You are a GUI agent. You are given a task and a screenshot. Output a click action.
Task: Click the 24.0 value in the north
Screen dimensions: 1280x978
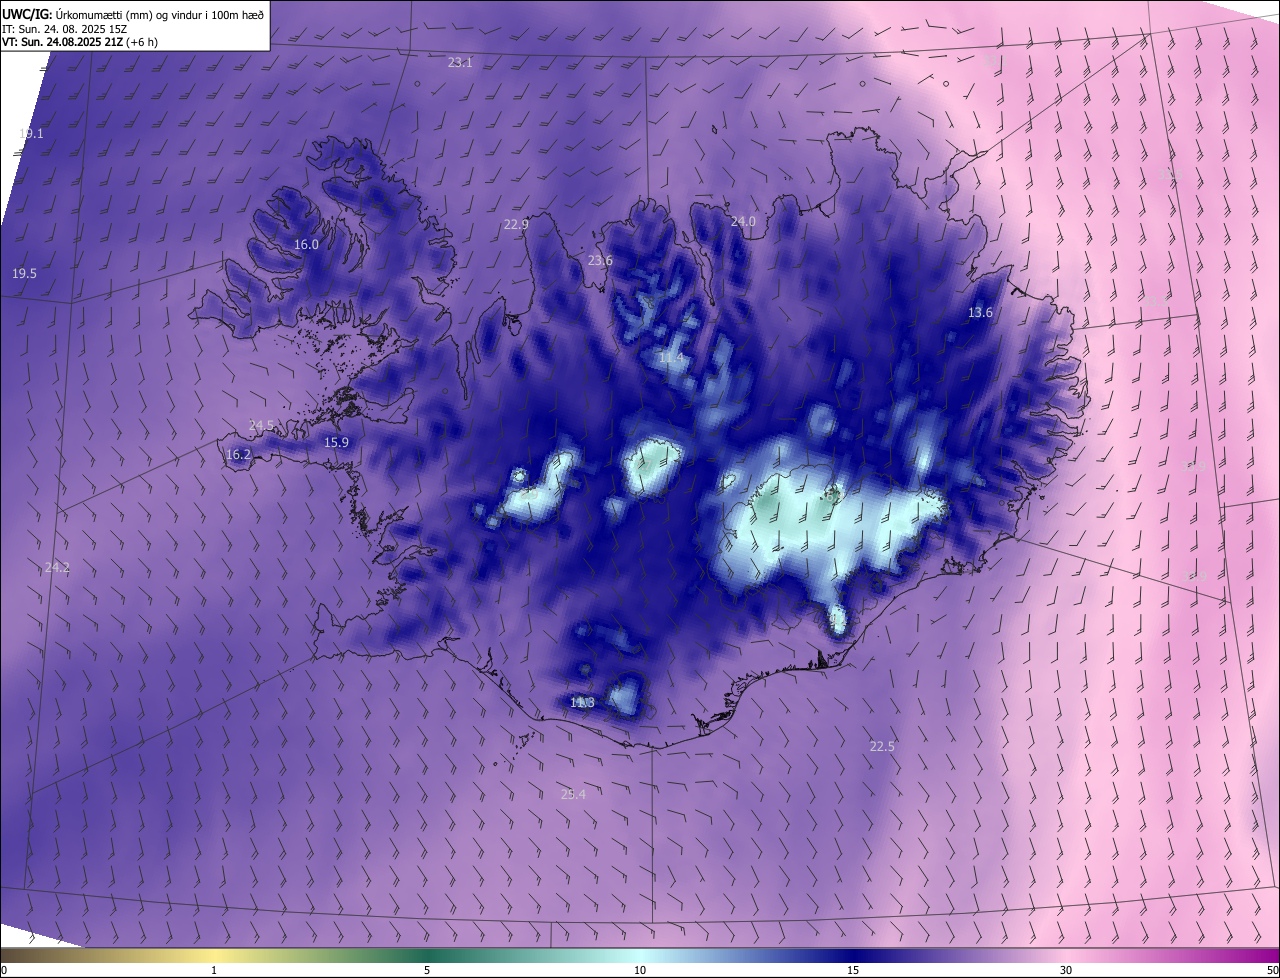coord(743,221)
